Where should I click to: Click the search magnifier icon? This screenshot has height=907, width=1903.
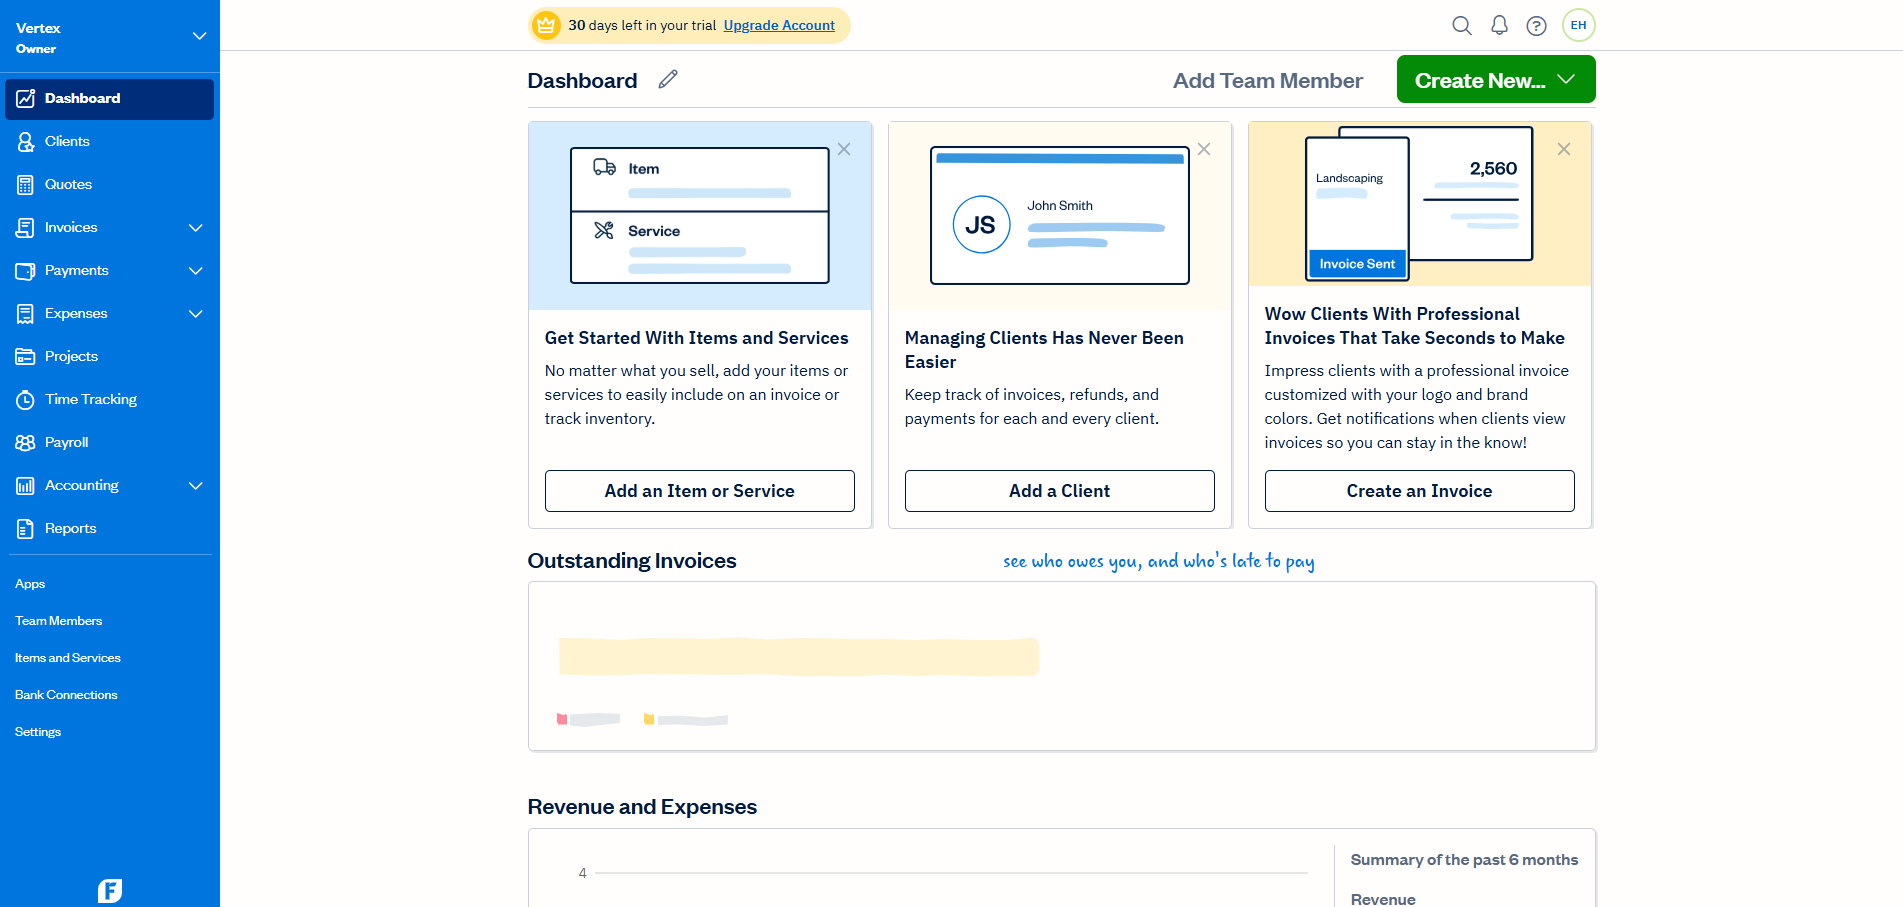point(1461,26)
